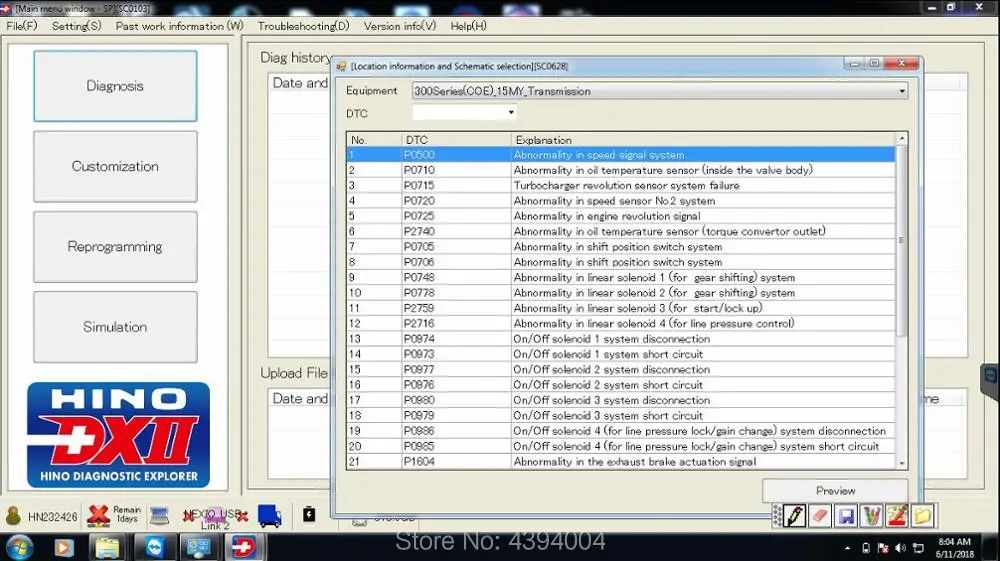Select row P0710 oil temperature sensor
This screenshot has height=561, width=1000.
(621, 170)
